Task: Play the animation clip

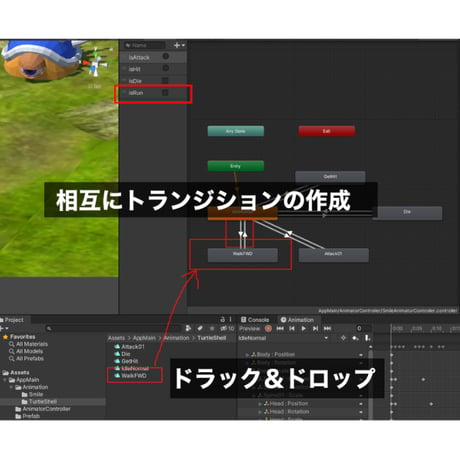Action: coord(303,328)
